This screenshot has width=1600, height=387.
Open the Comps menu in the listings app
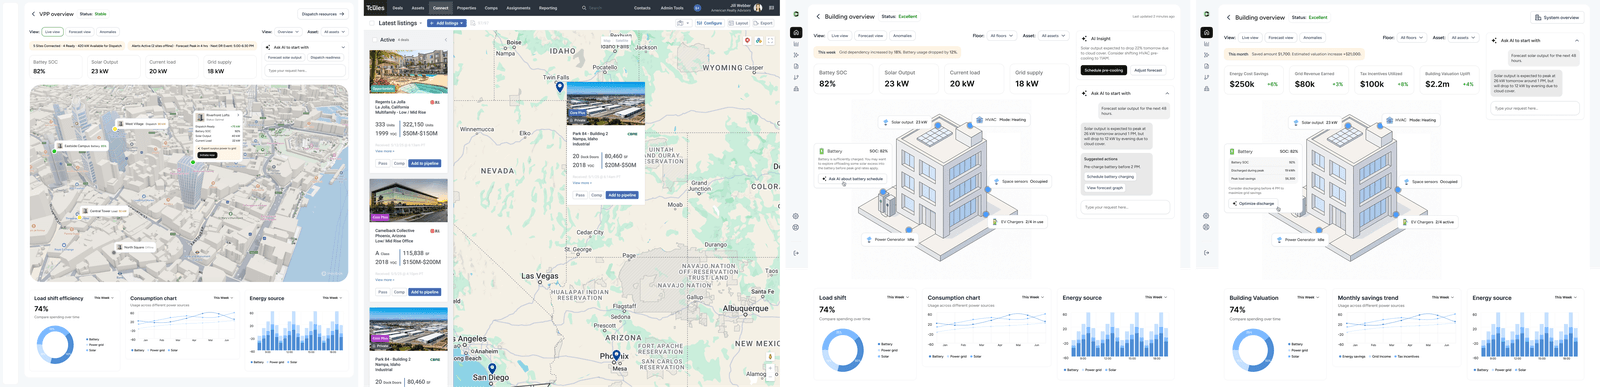point(491,8)
